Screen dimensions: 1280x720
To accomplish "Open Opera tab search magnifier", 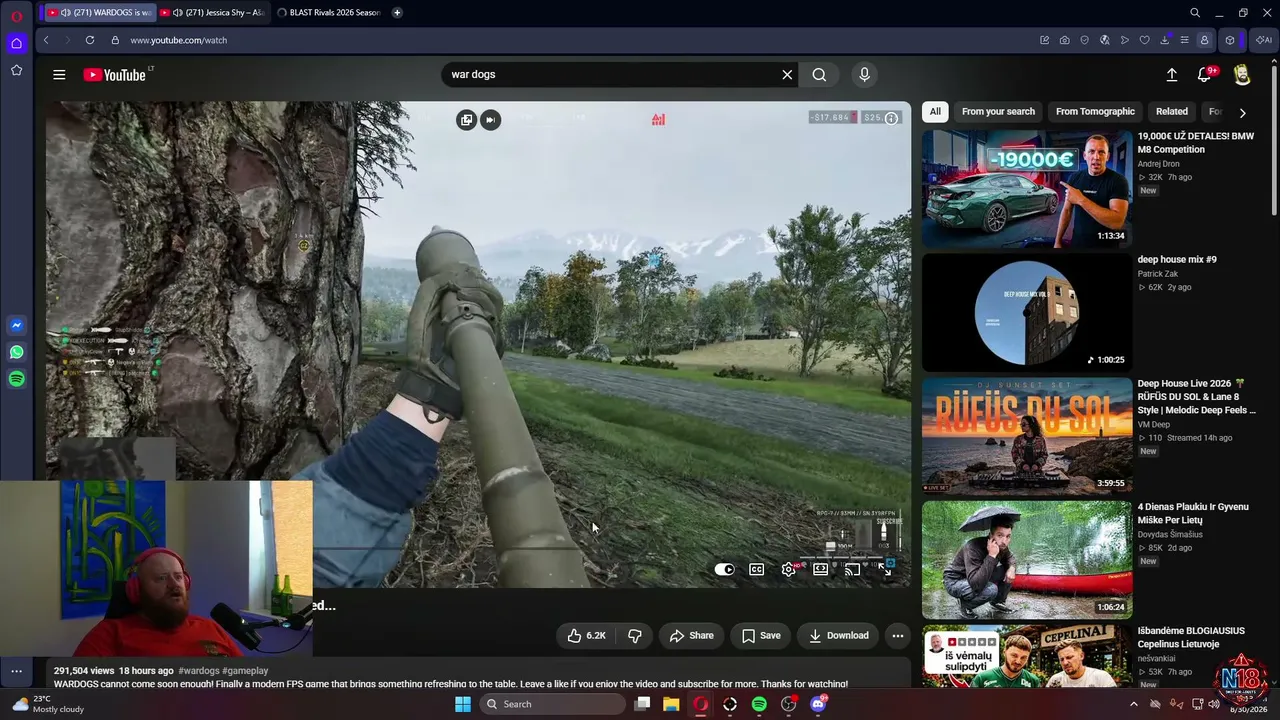I will [x=1195, y=13].
